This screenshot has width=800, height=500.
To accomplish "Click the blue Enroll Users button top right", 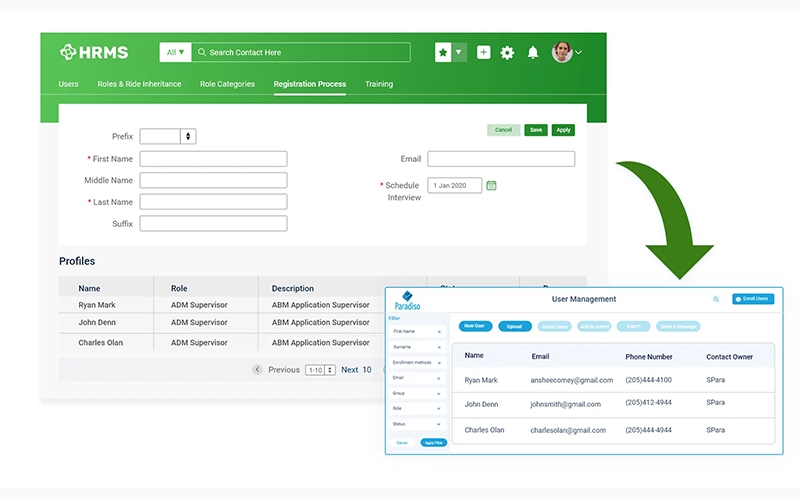I will click(753, 299).
